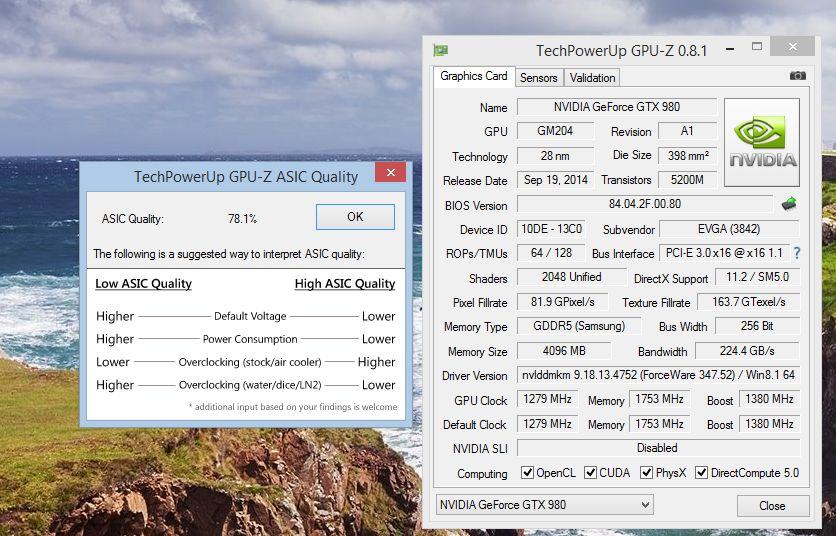Image resolution: width=836 pixels, height=536 pixels.
Task: Click the 'Power Consumption' row label
Action: click(250, 339)
